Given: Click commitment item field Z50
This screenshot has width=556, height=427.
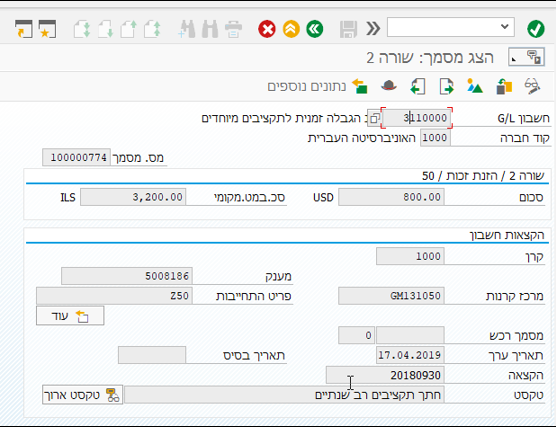Looking at the screenshot, I should [114, 296].
